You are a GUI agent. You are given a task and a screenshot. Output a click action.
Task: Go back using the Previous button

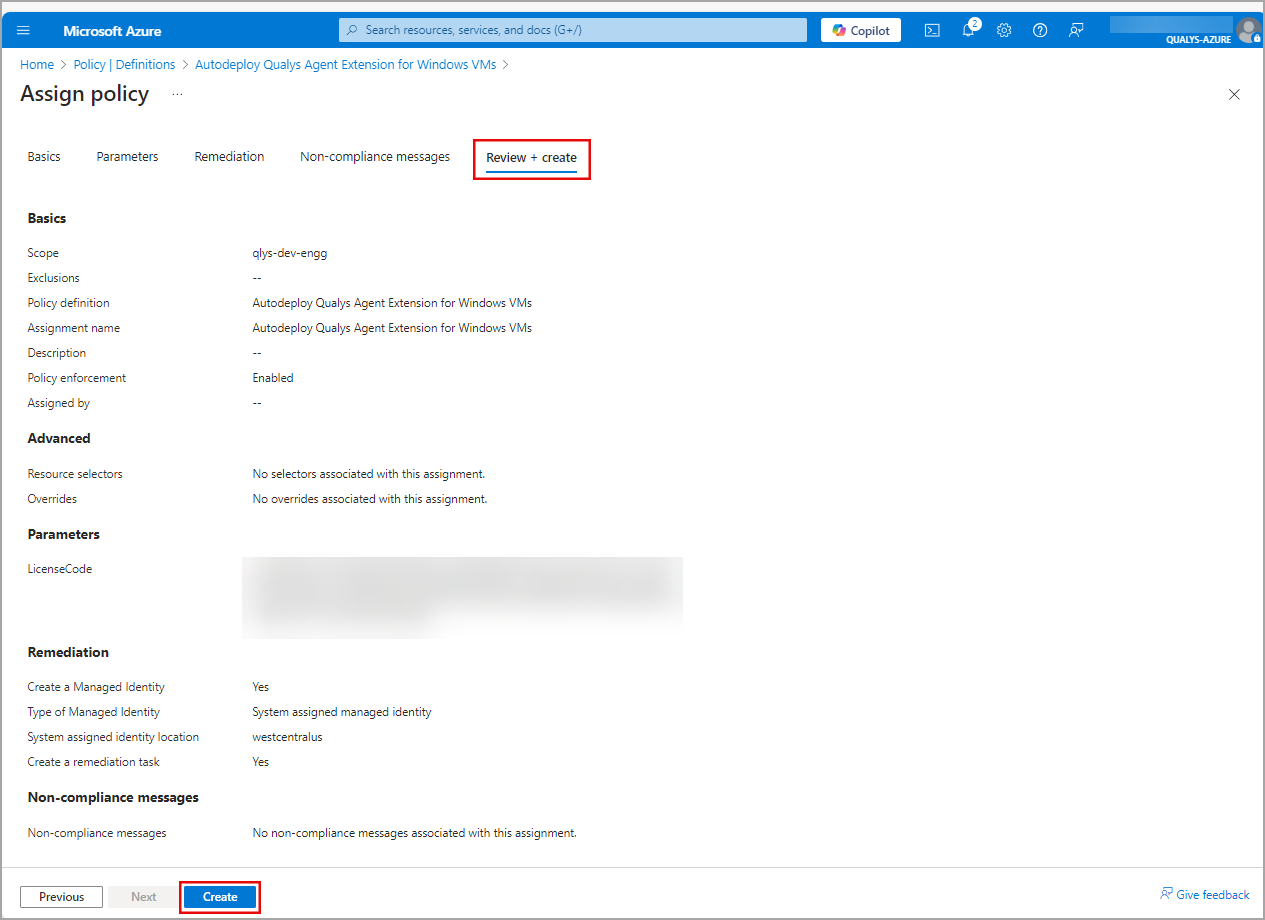point(61,896)
